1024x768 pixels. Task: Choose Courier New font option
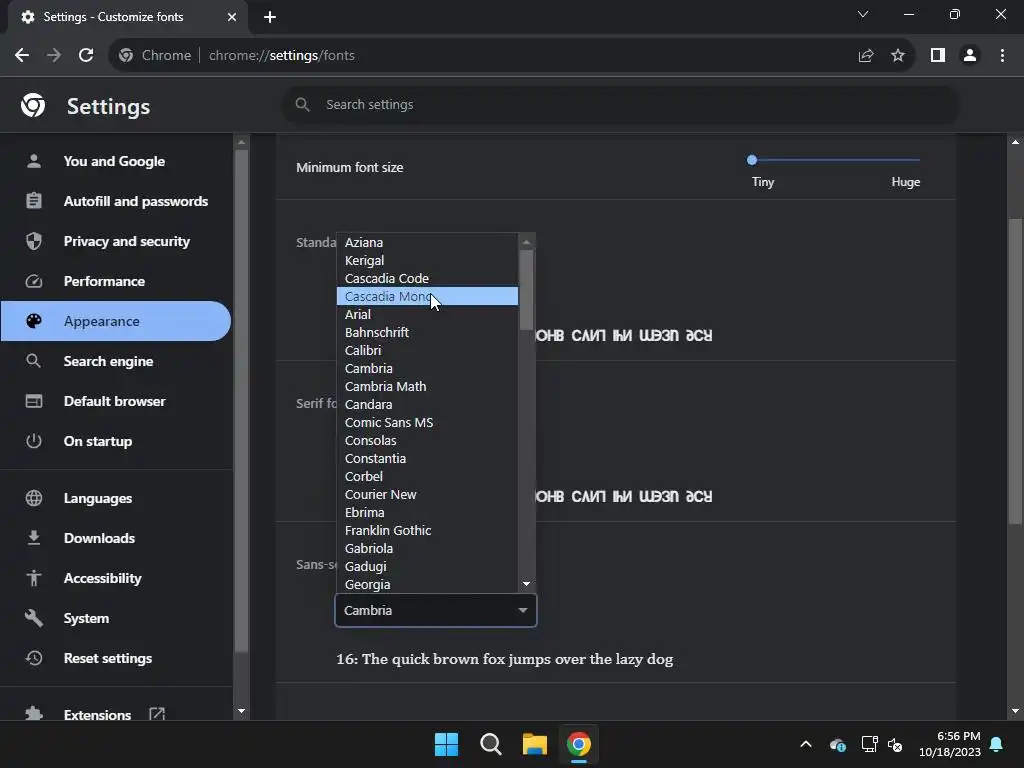[x=427, y=494]
